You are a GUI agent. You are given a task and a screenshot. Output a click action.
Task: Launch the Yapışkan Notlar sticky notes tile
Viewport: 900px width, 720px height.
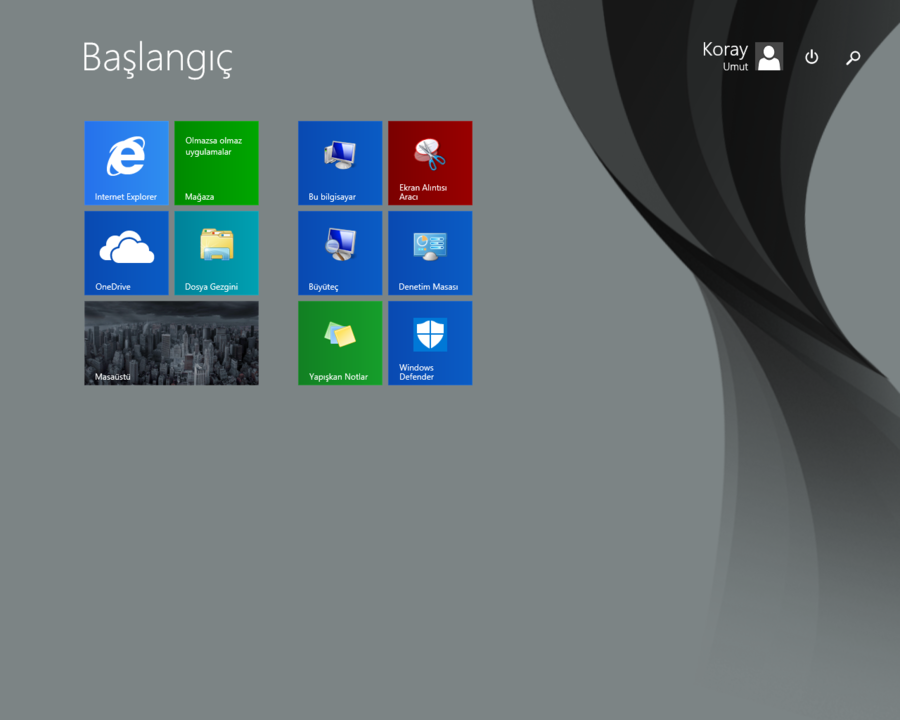coord(340,343)
